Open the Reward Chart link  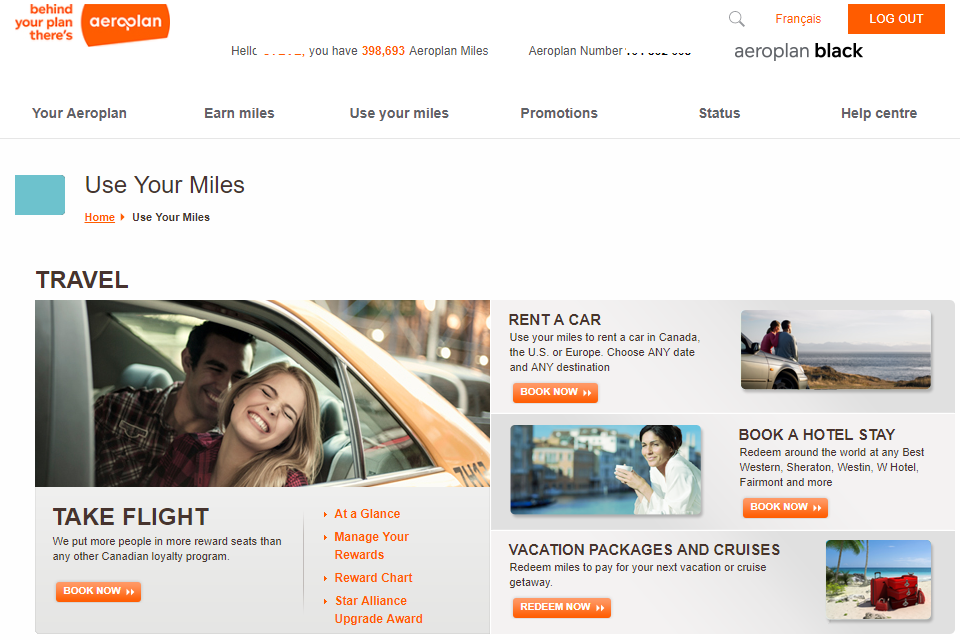373,578
